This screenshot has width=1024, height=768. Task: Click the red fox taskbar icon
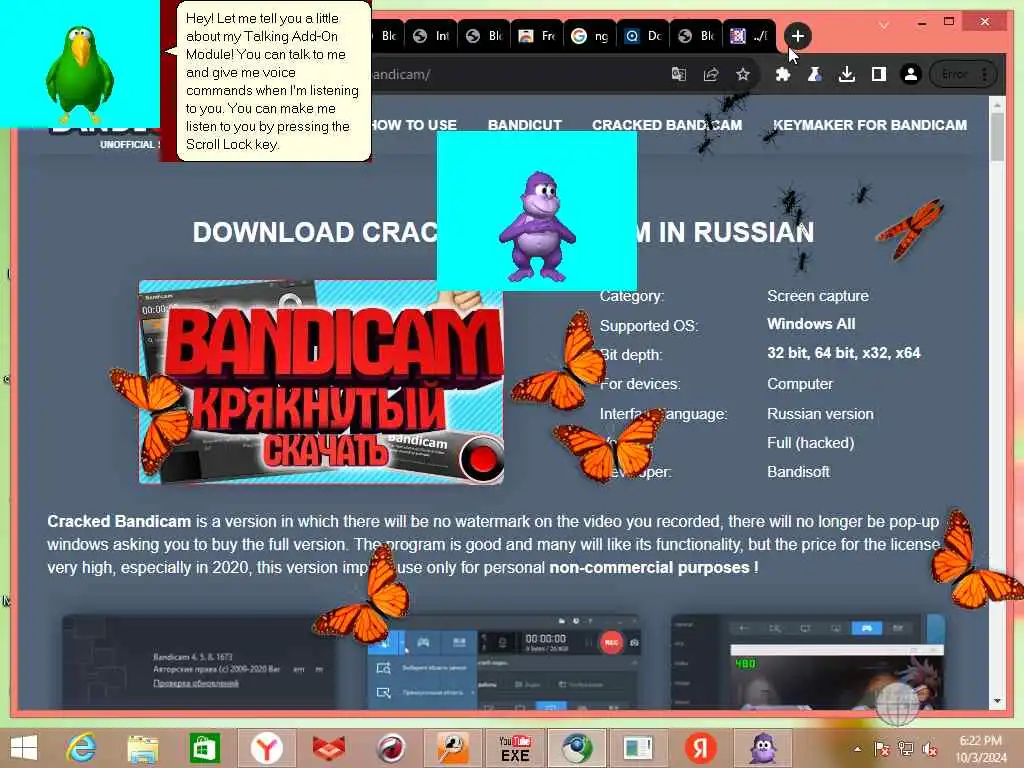(x=329, y=748)
